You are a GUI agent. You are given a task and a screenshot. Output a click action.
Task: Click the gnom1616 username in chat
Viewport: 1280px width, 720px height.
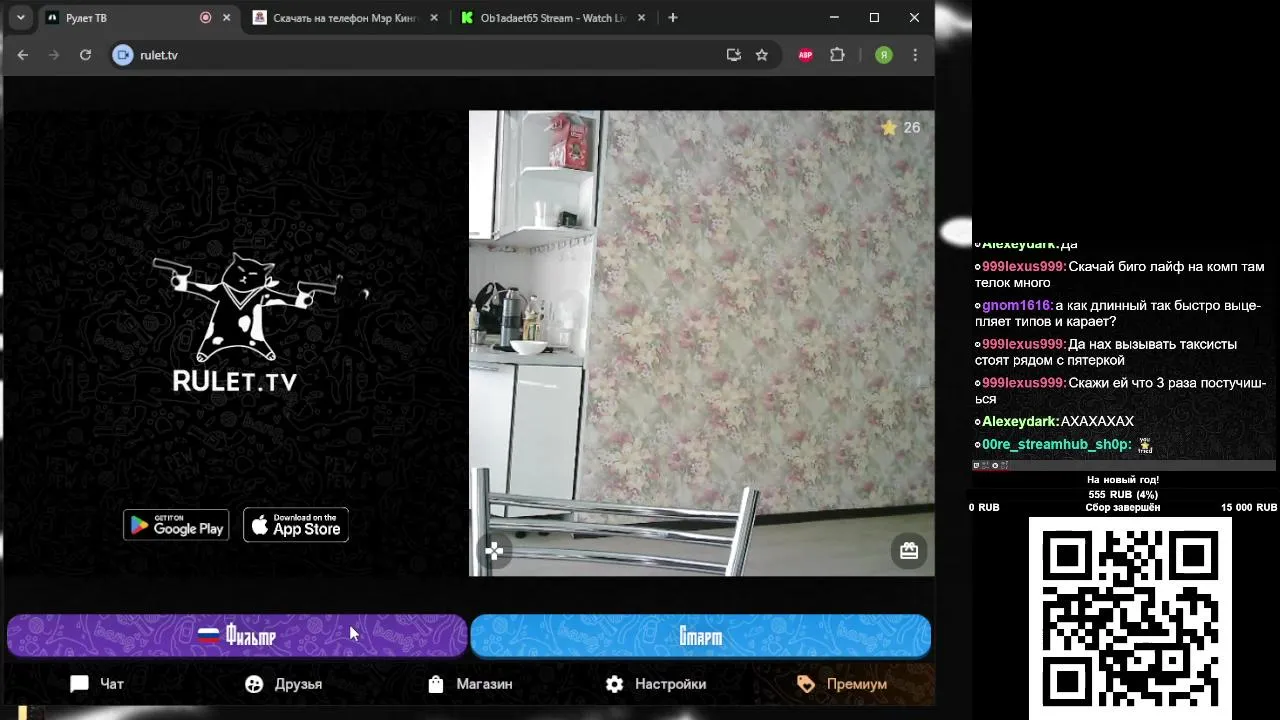(1016, 306)
